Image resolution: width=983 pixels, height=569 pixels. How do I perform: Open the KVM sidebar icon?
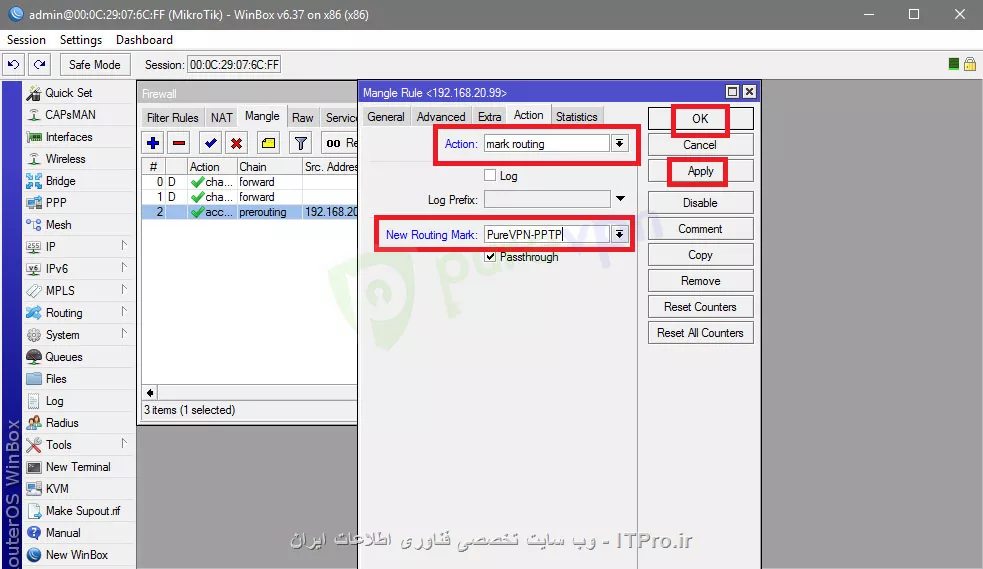coord(34,489)
